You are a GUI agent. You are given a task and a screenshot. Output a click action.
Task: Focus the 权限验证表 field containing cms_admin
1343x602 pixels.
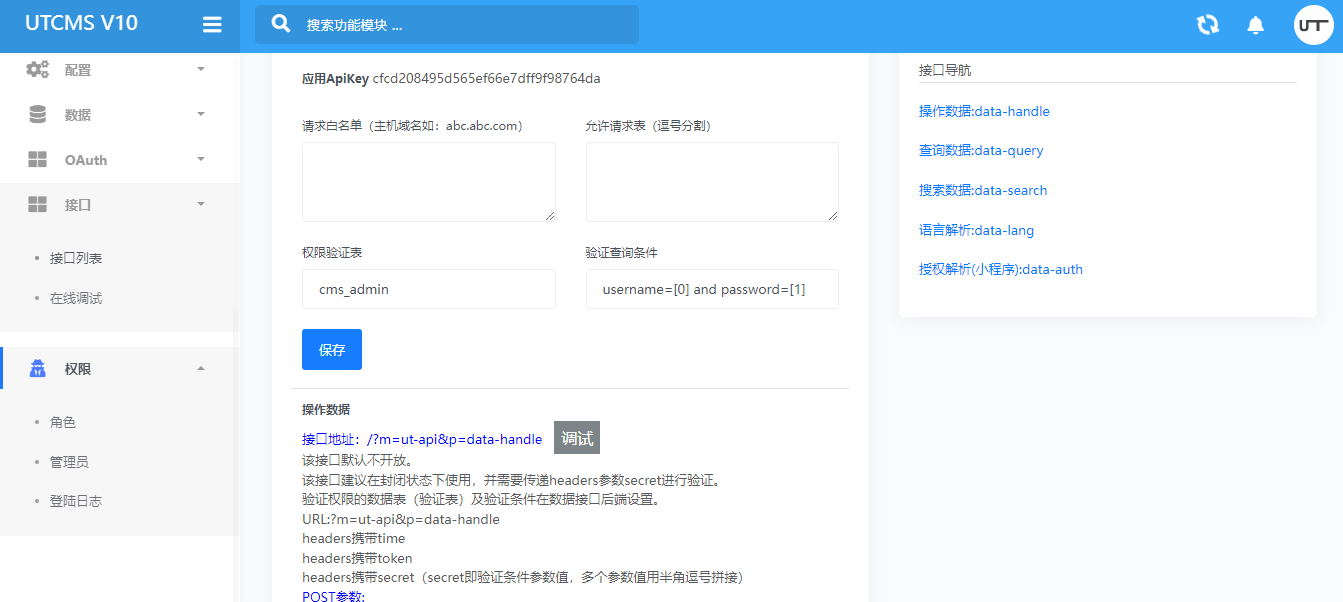[x=428, y=289]
